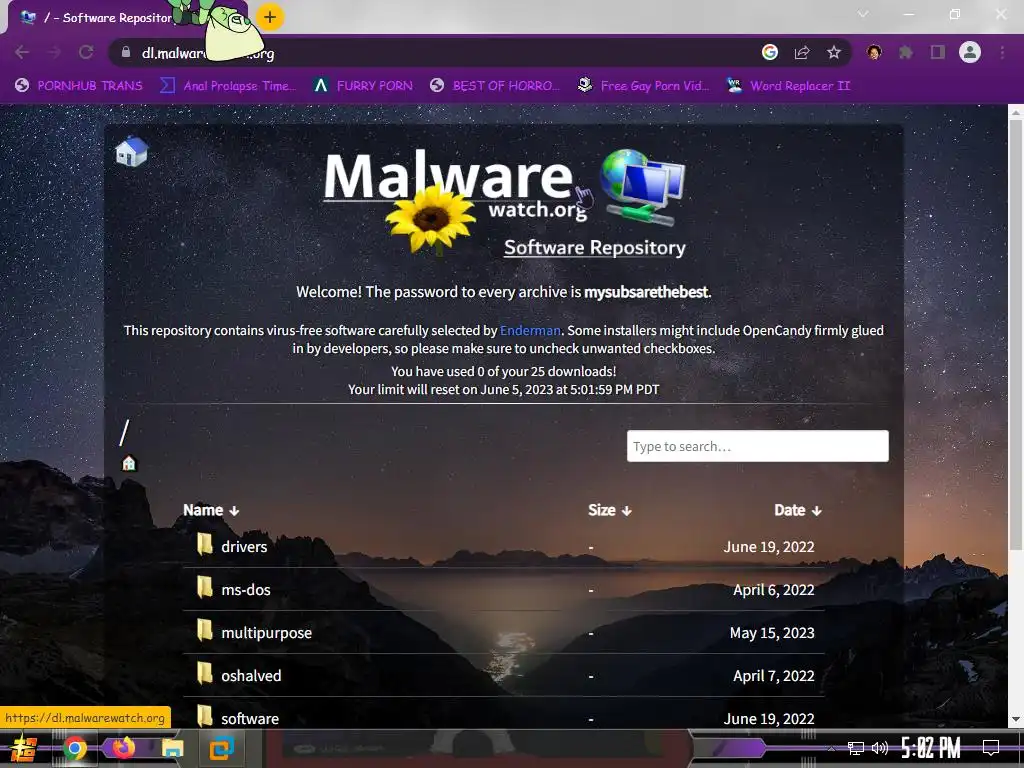Open Chrome's three-dot menu
Image resolution: width=1024 pixels, height=768 pixels.
pyautogui.click(x=1002, y=52)
